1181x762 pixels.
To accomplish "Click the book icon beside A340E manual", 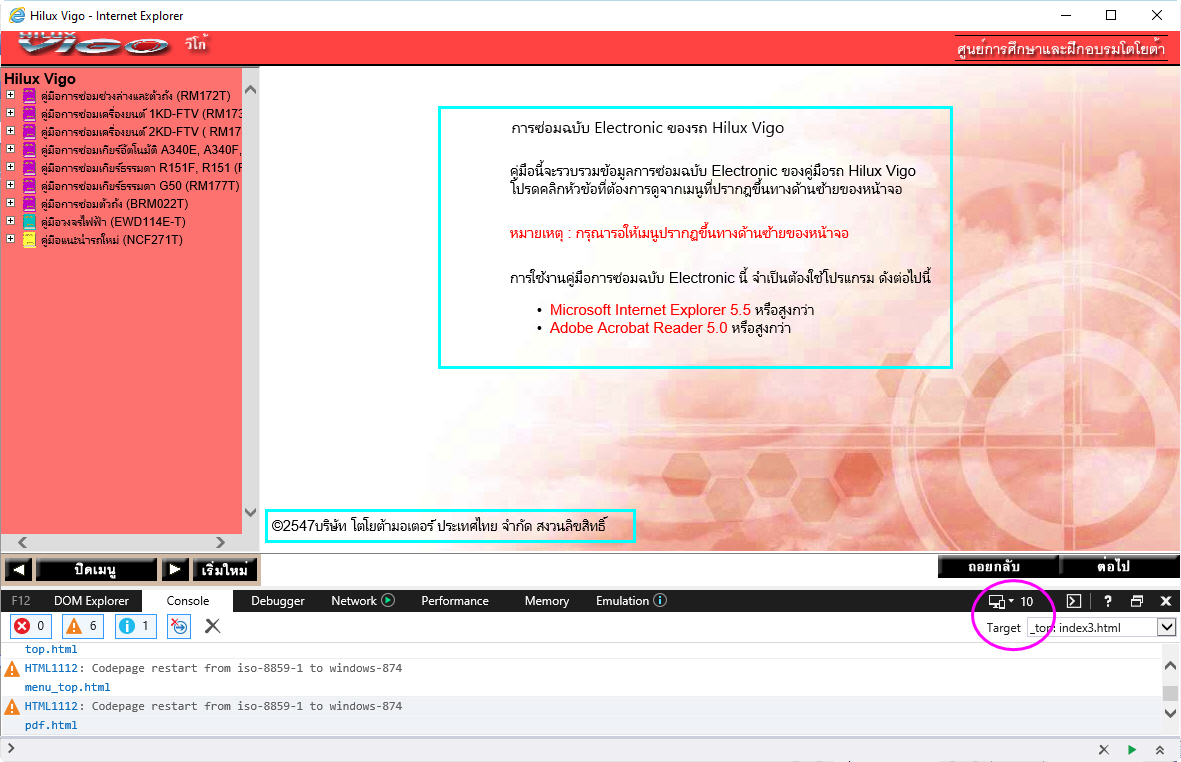I will click(x=29, y=150).
